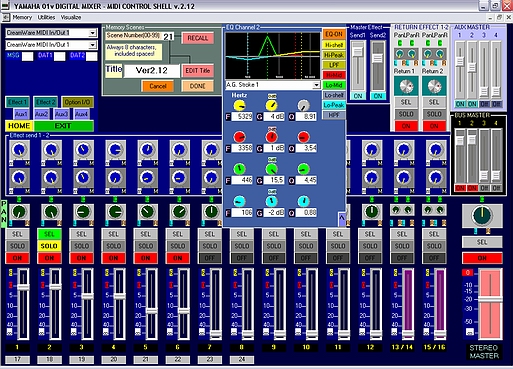Click the RECALL scene button
This screenshot has height=369, width=513.
(198, 38)
